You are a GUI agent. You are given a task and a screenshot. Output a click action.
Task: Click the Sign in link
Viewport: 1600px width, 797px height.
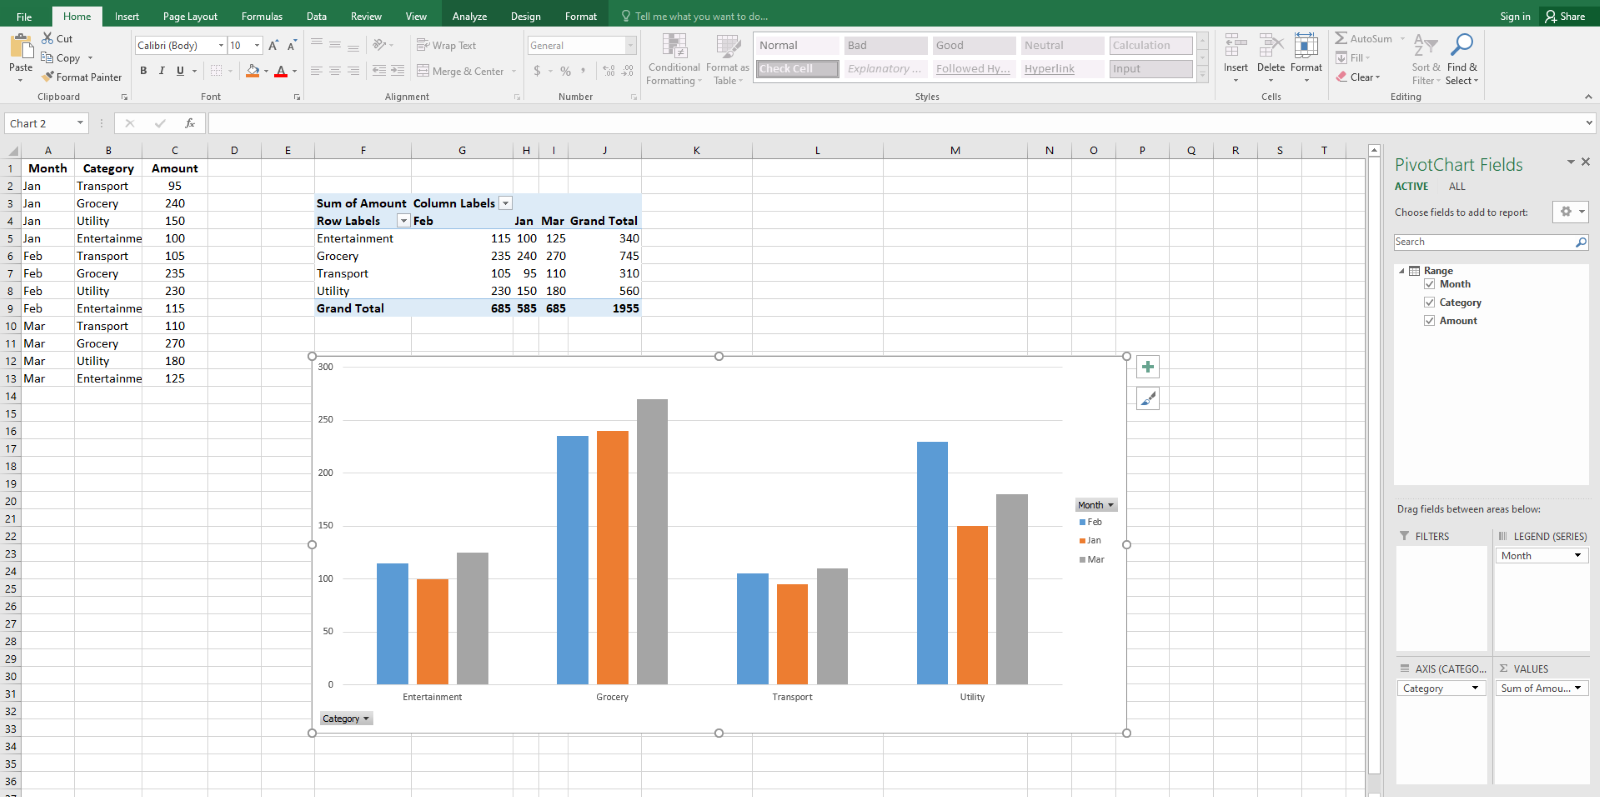click(1515, 16)
